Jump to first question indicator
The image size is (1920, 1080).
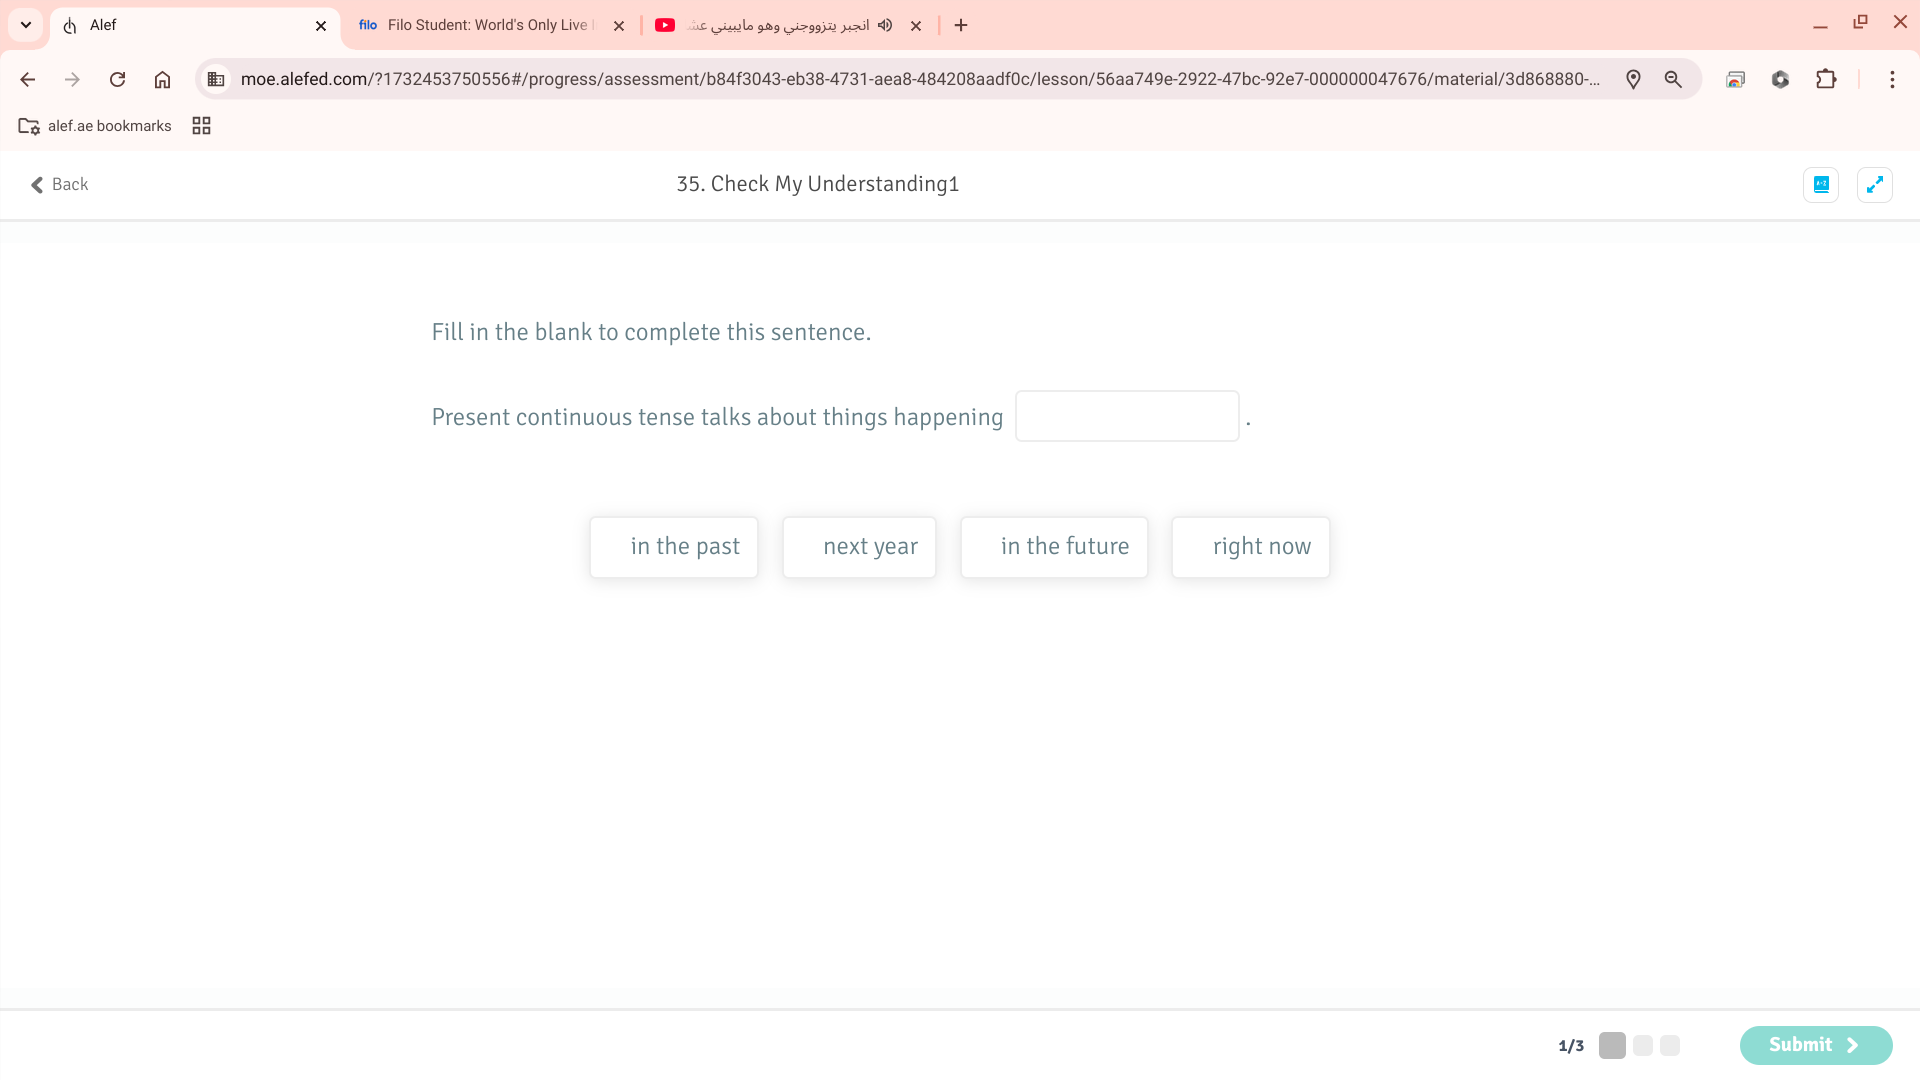pyautogui.click(x=1612, y=1045)
